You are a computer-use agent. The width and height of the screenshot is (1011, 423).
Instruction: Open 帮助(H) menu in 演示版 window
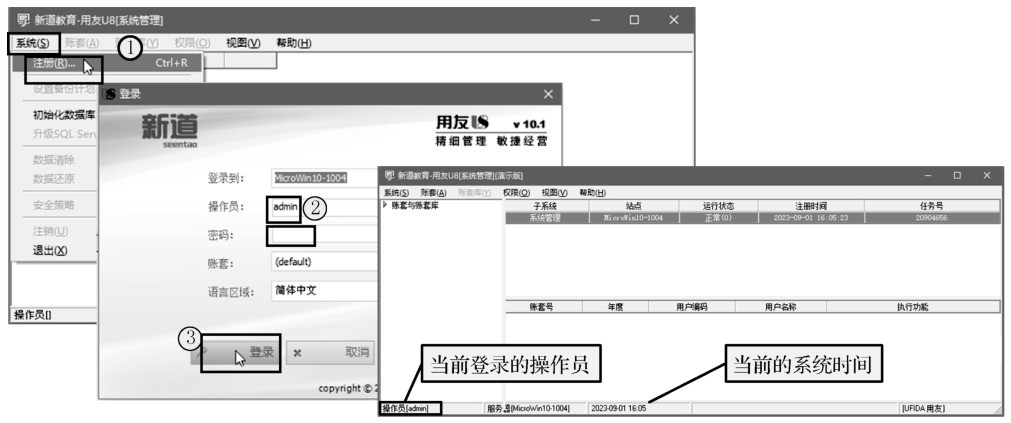click(592, 192)
